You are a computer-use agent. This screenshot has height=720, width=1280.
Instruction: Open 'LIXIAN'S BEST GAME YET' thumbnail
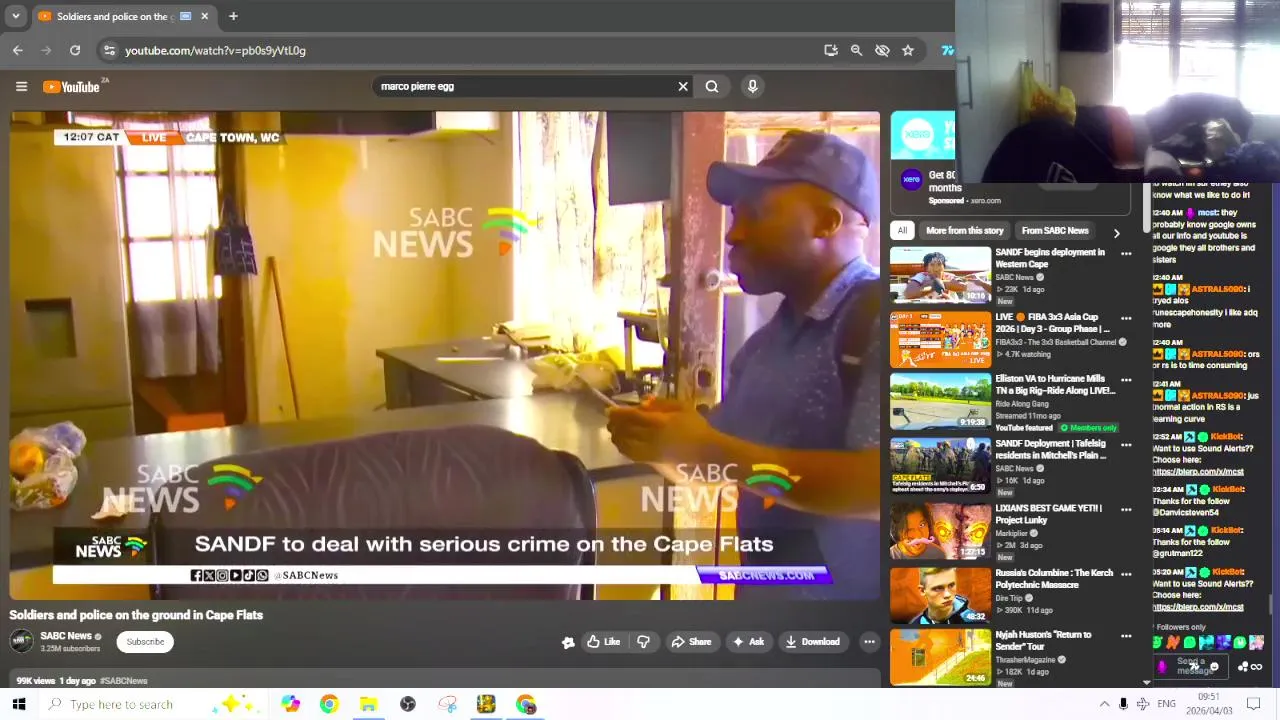tap(940, 530)
